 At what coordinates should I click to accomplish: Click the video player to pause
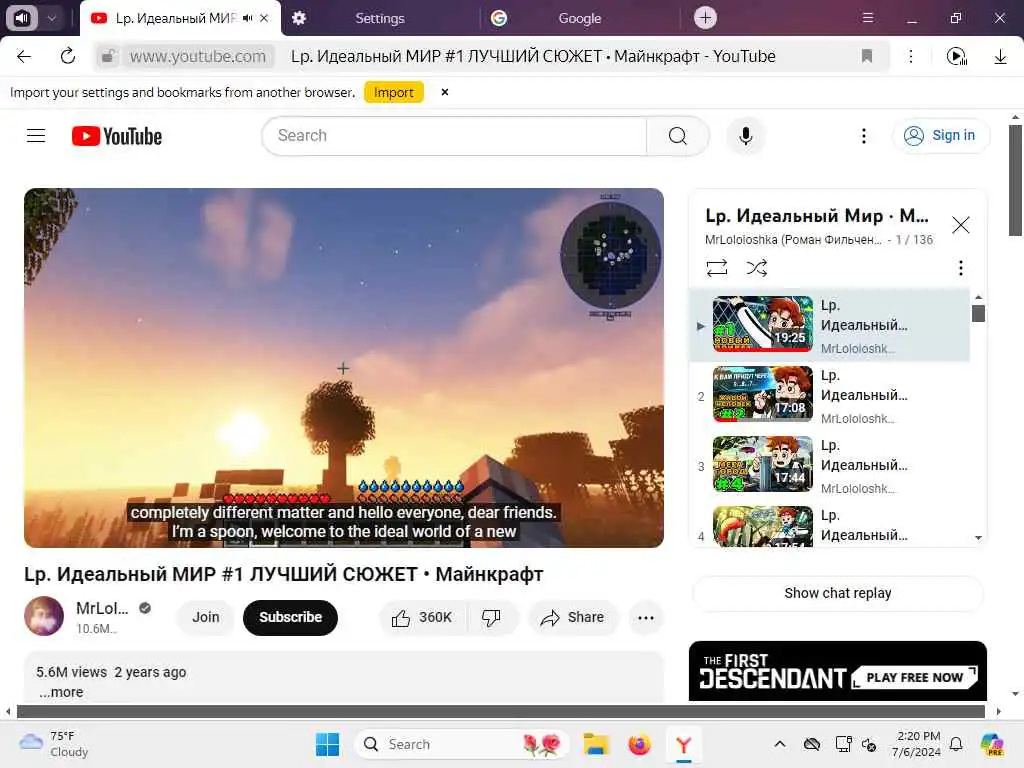(x=344, y=368)
